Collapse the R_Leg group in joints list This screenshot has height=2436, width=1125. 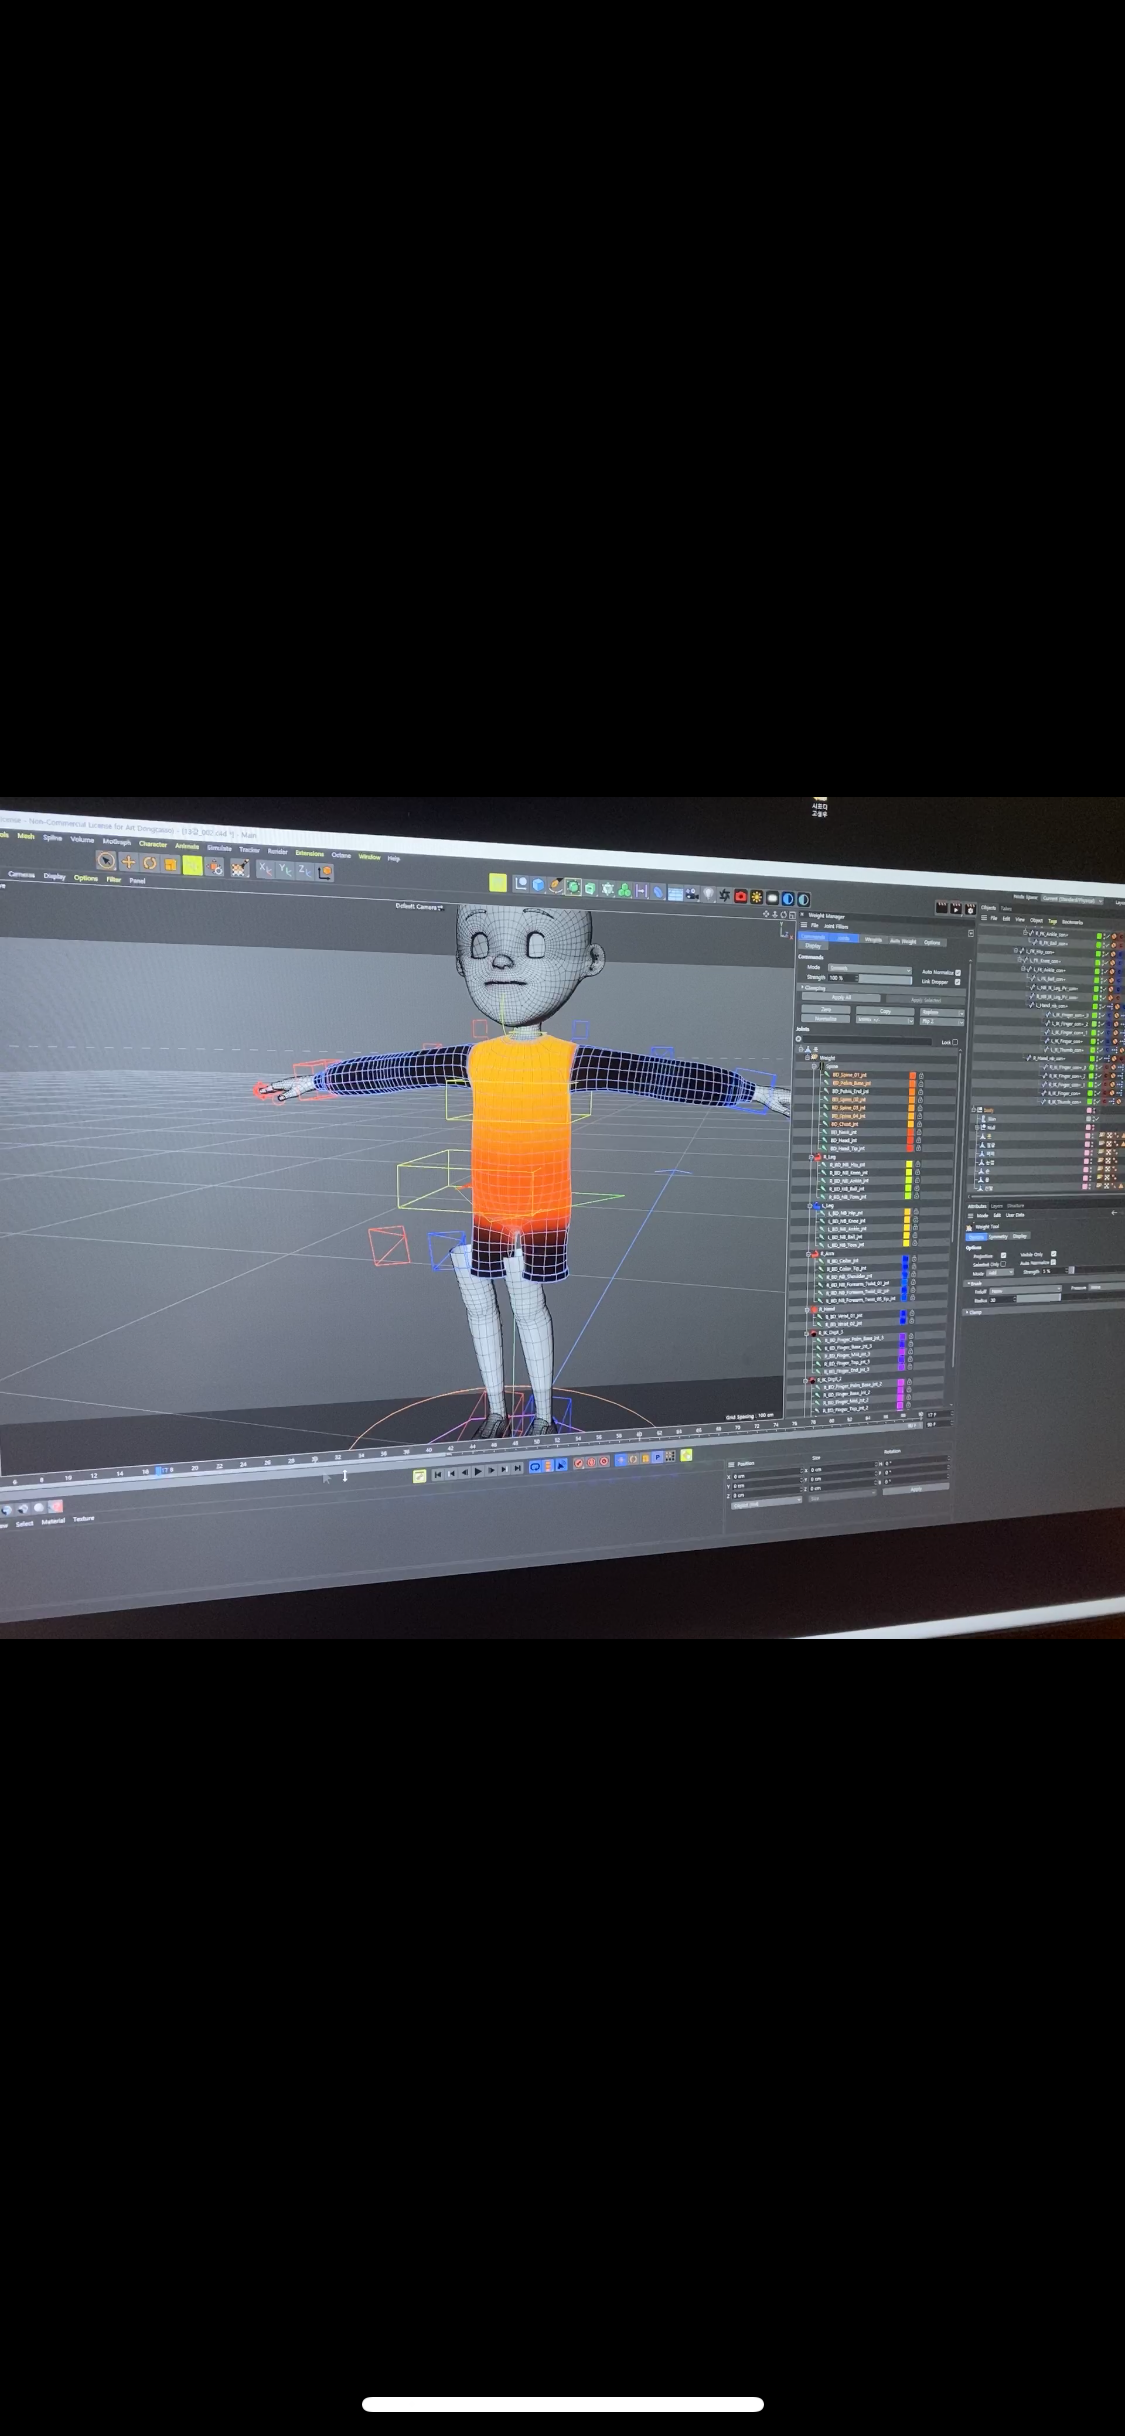coord(811,1157)
